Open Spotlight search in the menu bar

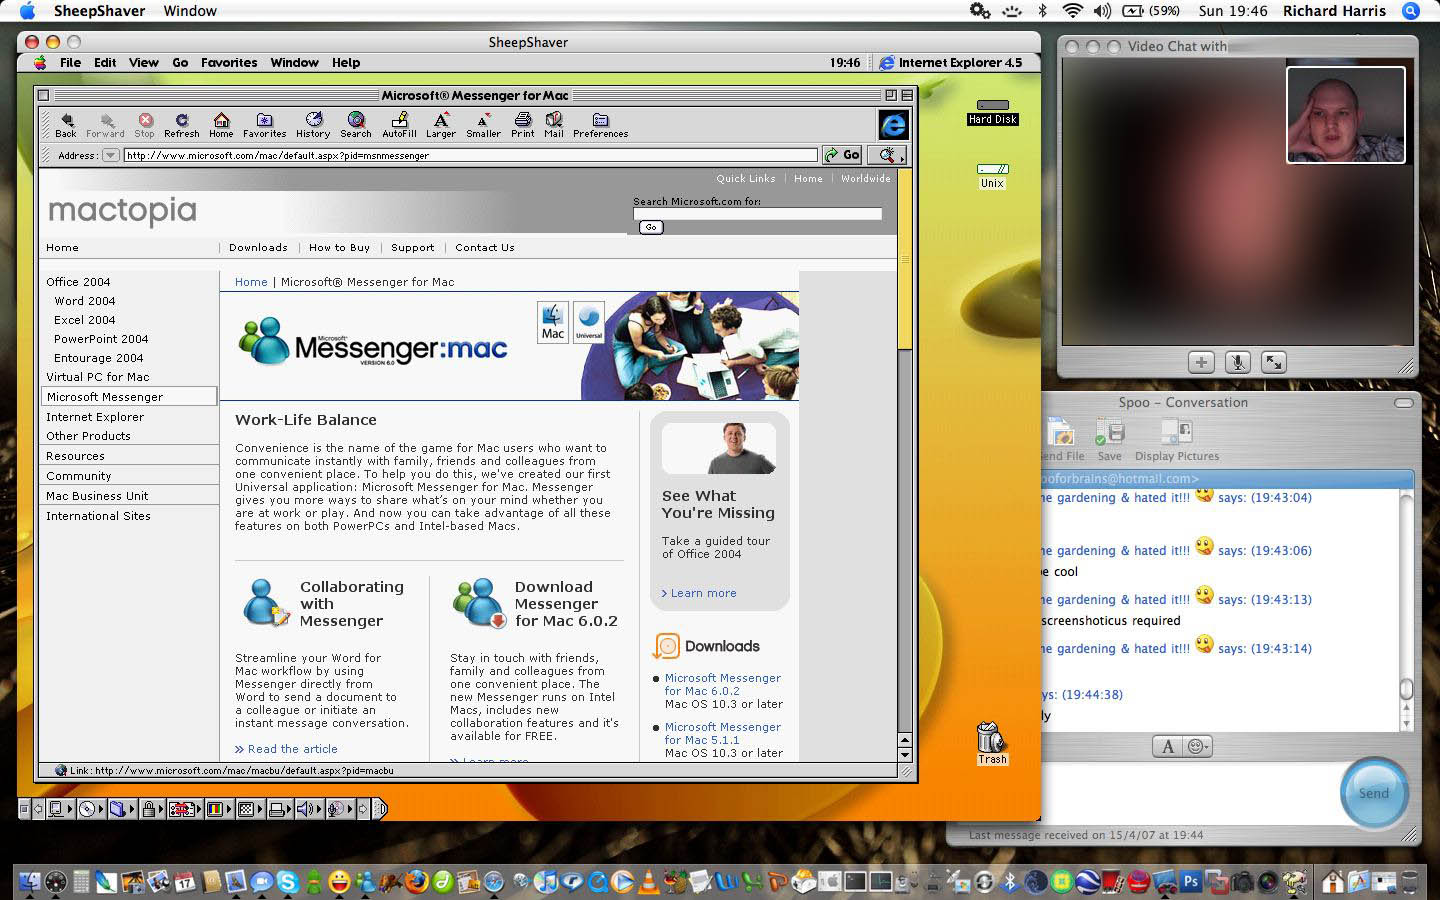1411,11
